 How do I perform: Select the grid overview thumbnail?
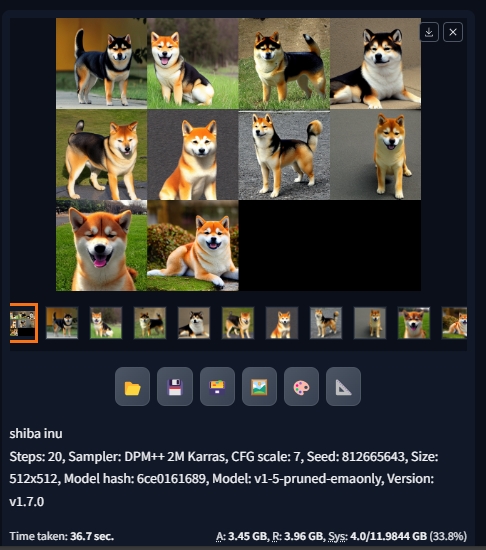23,323
